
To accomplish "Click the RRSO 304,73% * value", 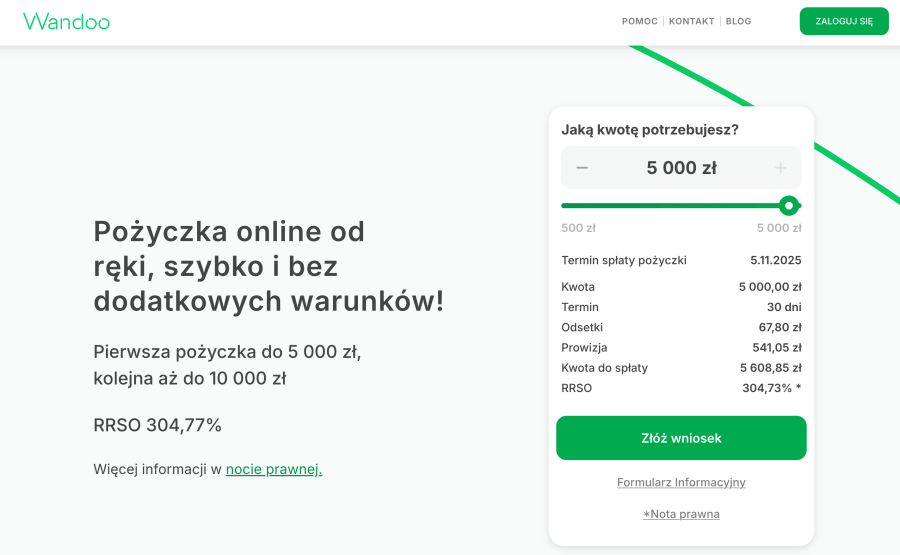I will 771,388.
